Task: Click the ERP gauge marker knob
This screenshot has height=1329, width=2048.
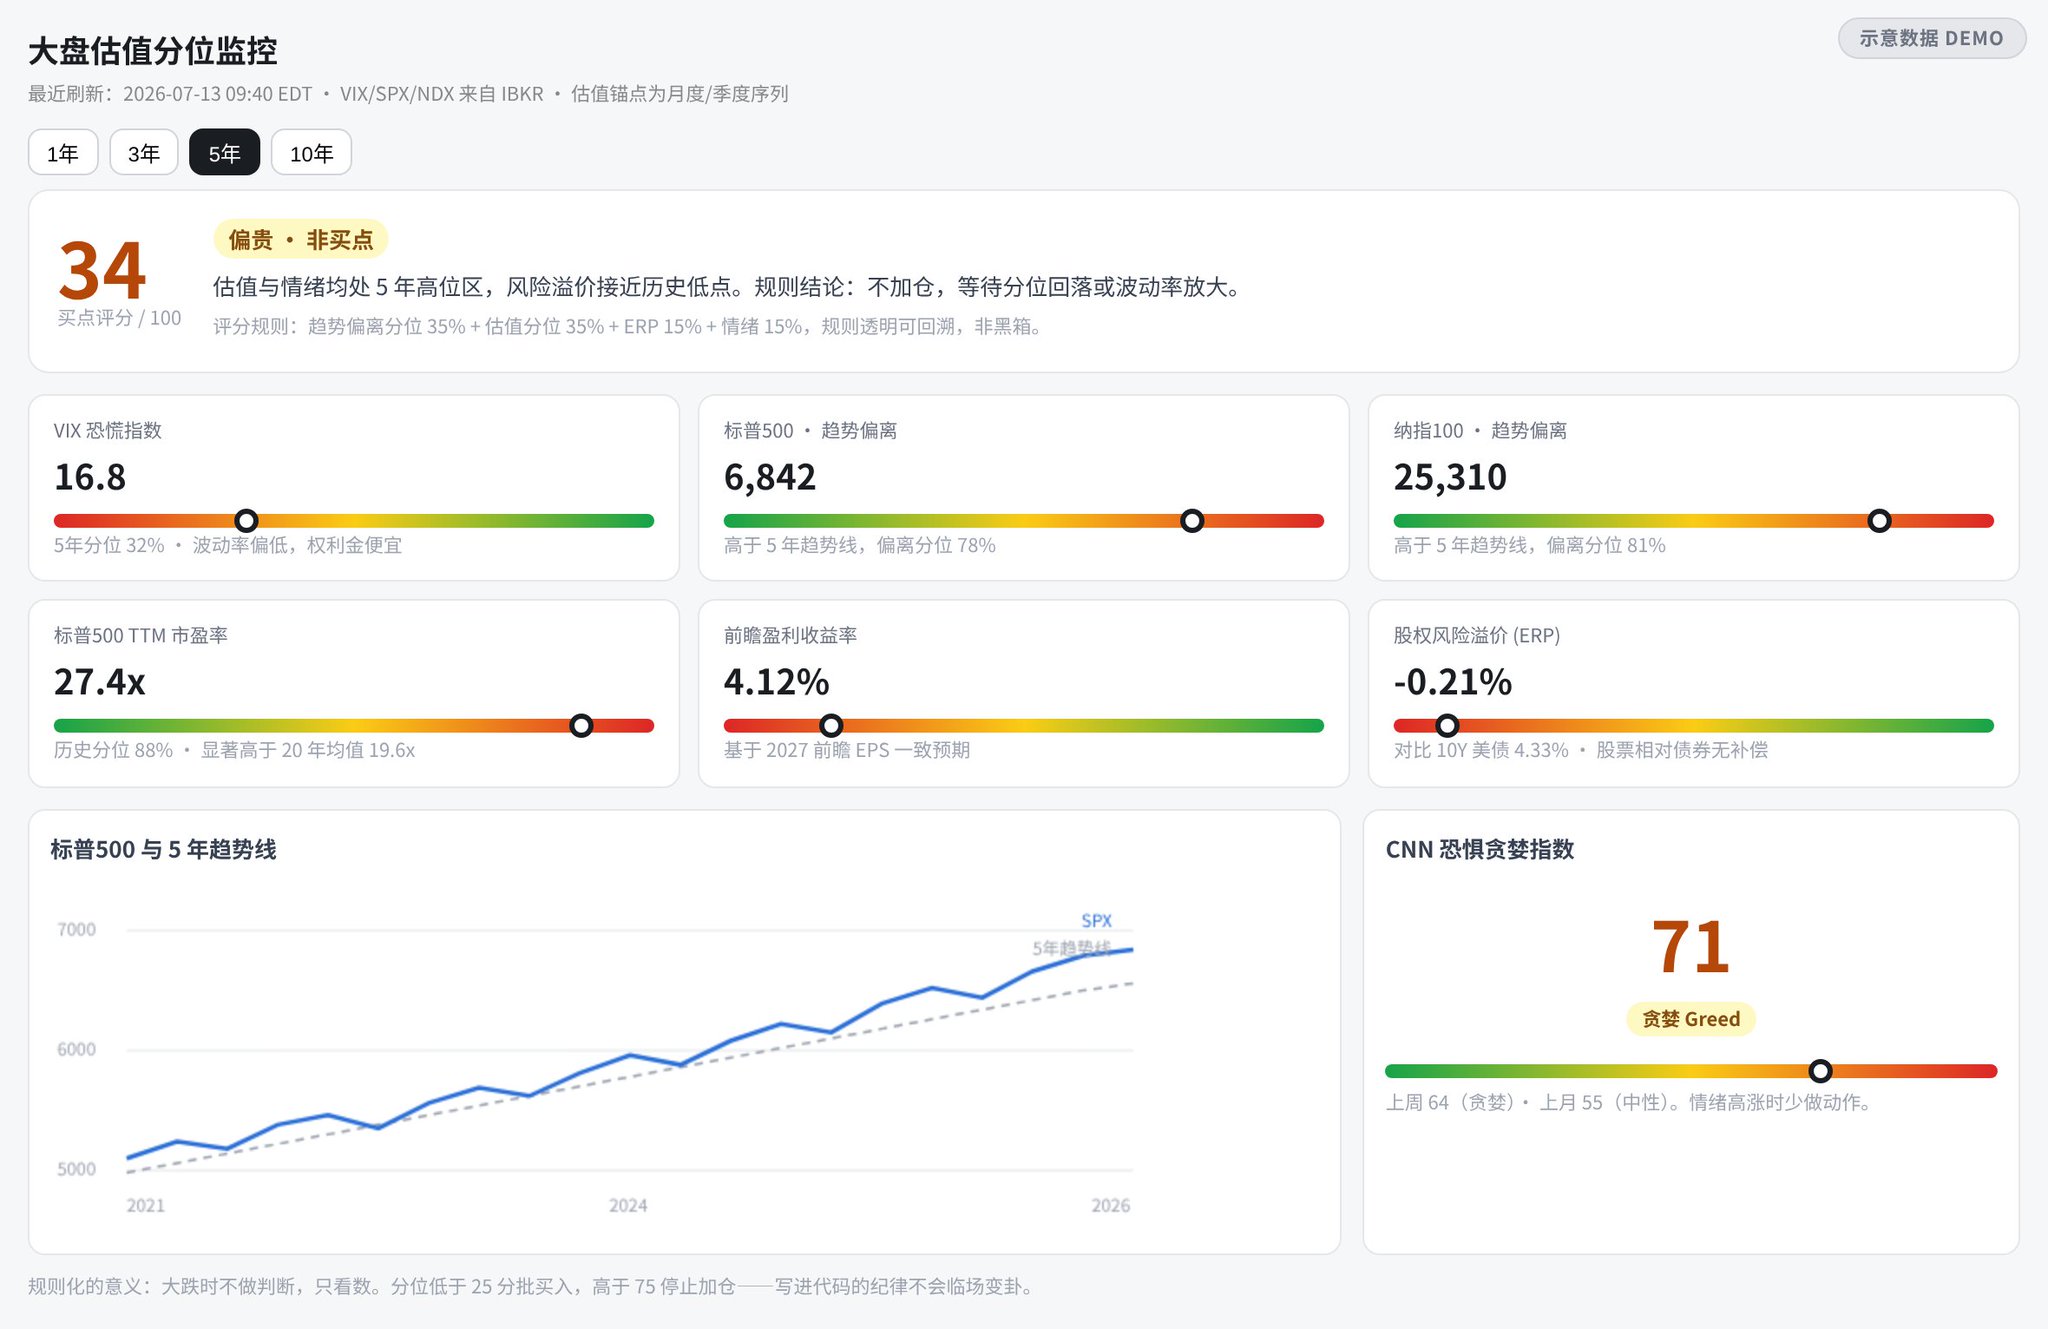Action: click(x=1447, y=726)
